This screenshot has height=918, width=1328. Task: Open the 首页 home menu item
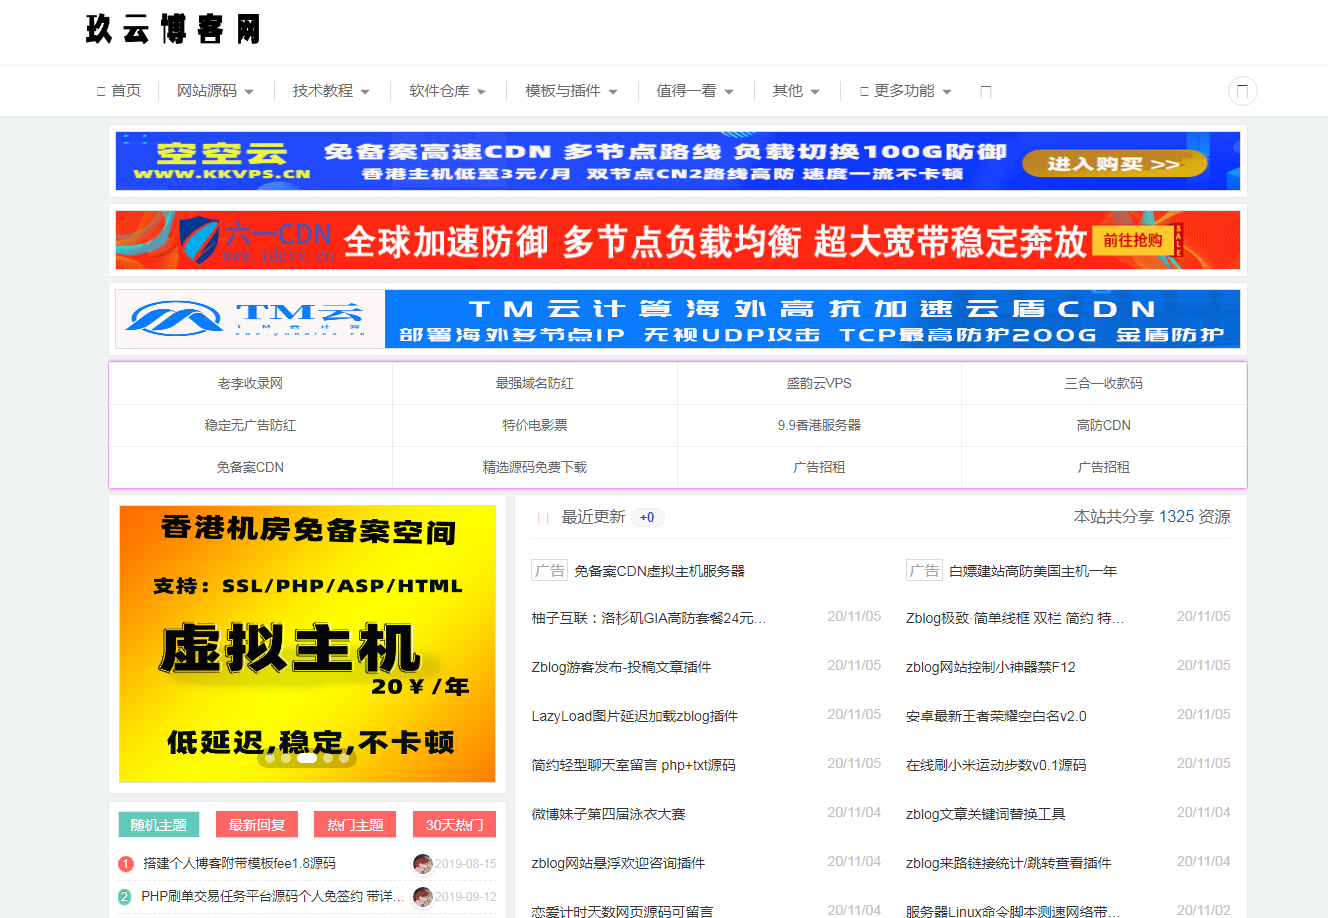coord(119,91)
